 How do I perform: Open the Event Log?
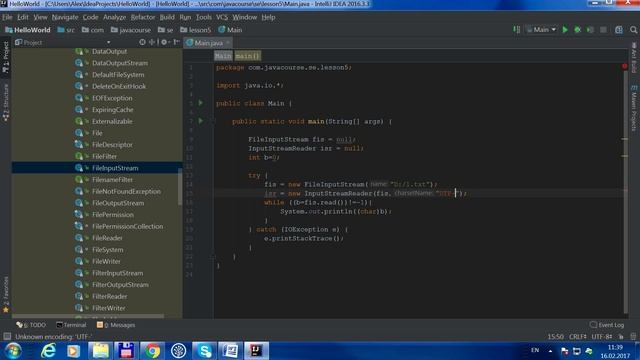[x=607, y=325]
